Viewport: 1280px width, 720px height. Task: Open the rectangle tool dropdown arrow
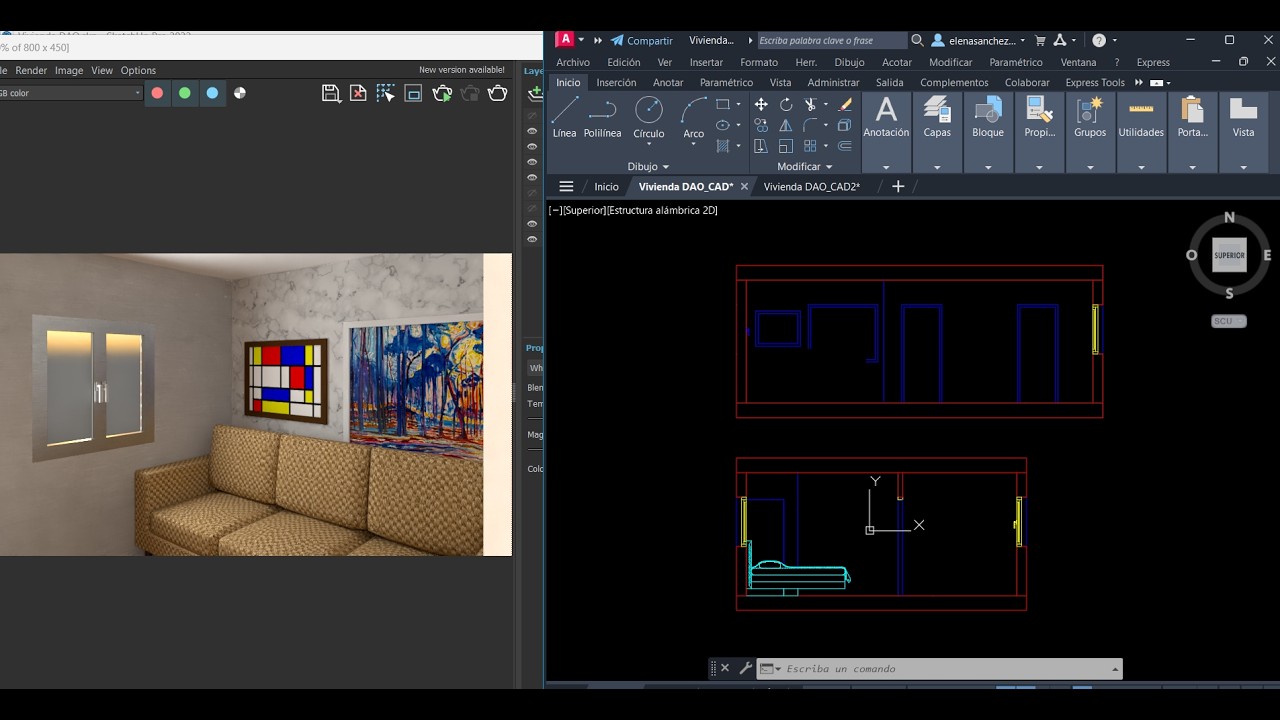click(x=739, y=104)
